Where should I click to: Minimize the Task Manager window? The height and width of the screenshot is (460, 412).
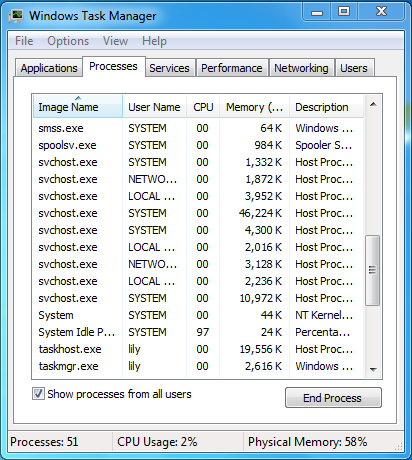317,13
